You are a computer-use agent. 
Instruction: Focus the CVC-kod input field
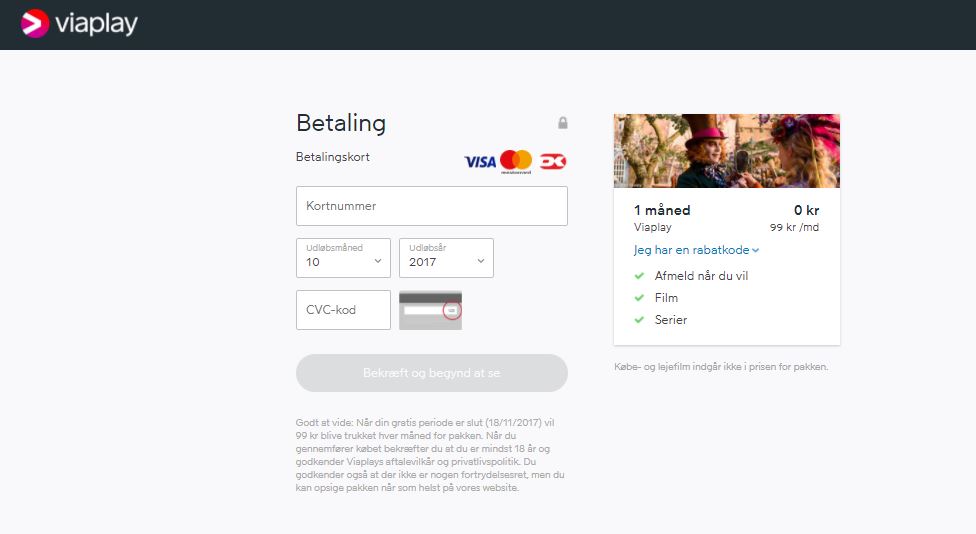[343, 310]
